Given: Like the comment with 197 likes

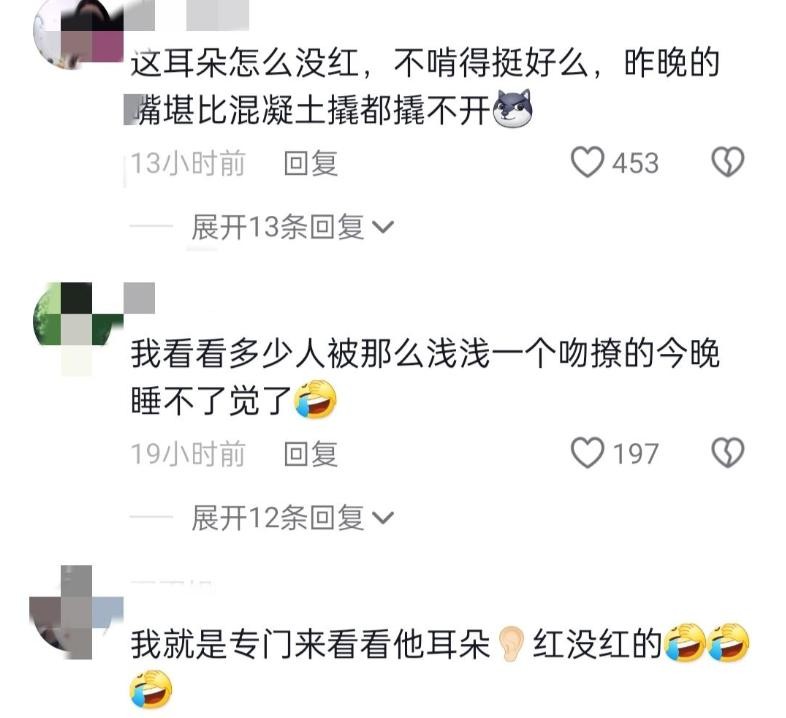Looking at the screenshot, I should (587, 453).
